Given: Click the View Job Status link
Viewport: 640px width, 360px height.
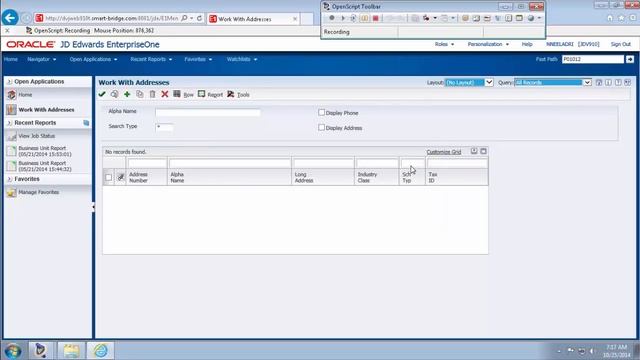Looking at the screenshot, I should pos(36,136).
